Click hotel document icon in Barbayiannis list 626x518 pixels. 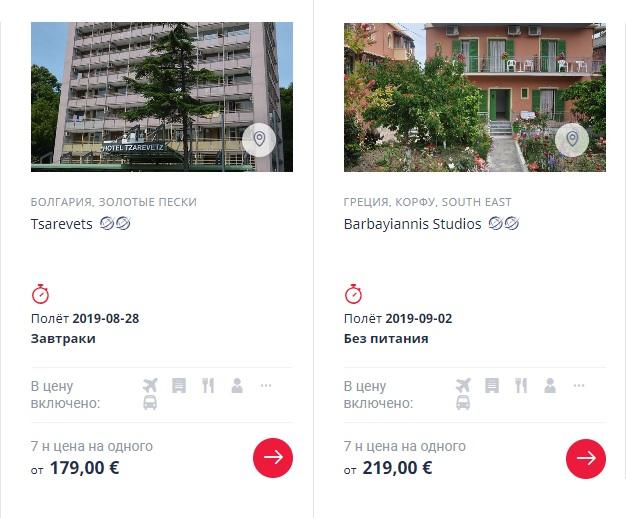click(492, 385)
